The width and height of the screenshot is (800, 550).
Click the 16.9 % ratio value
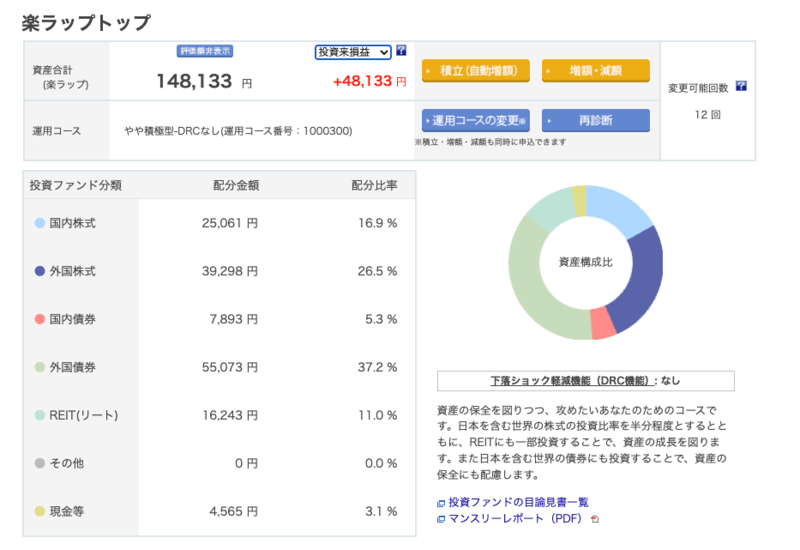pos(378,223)
